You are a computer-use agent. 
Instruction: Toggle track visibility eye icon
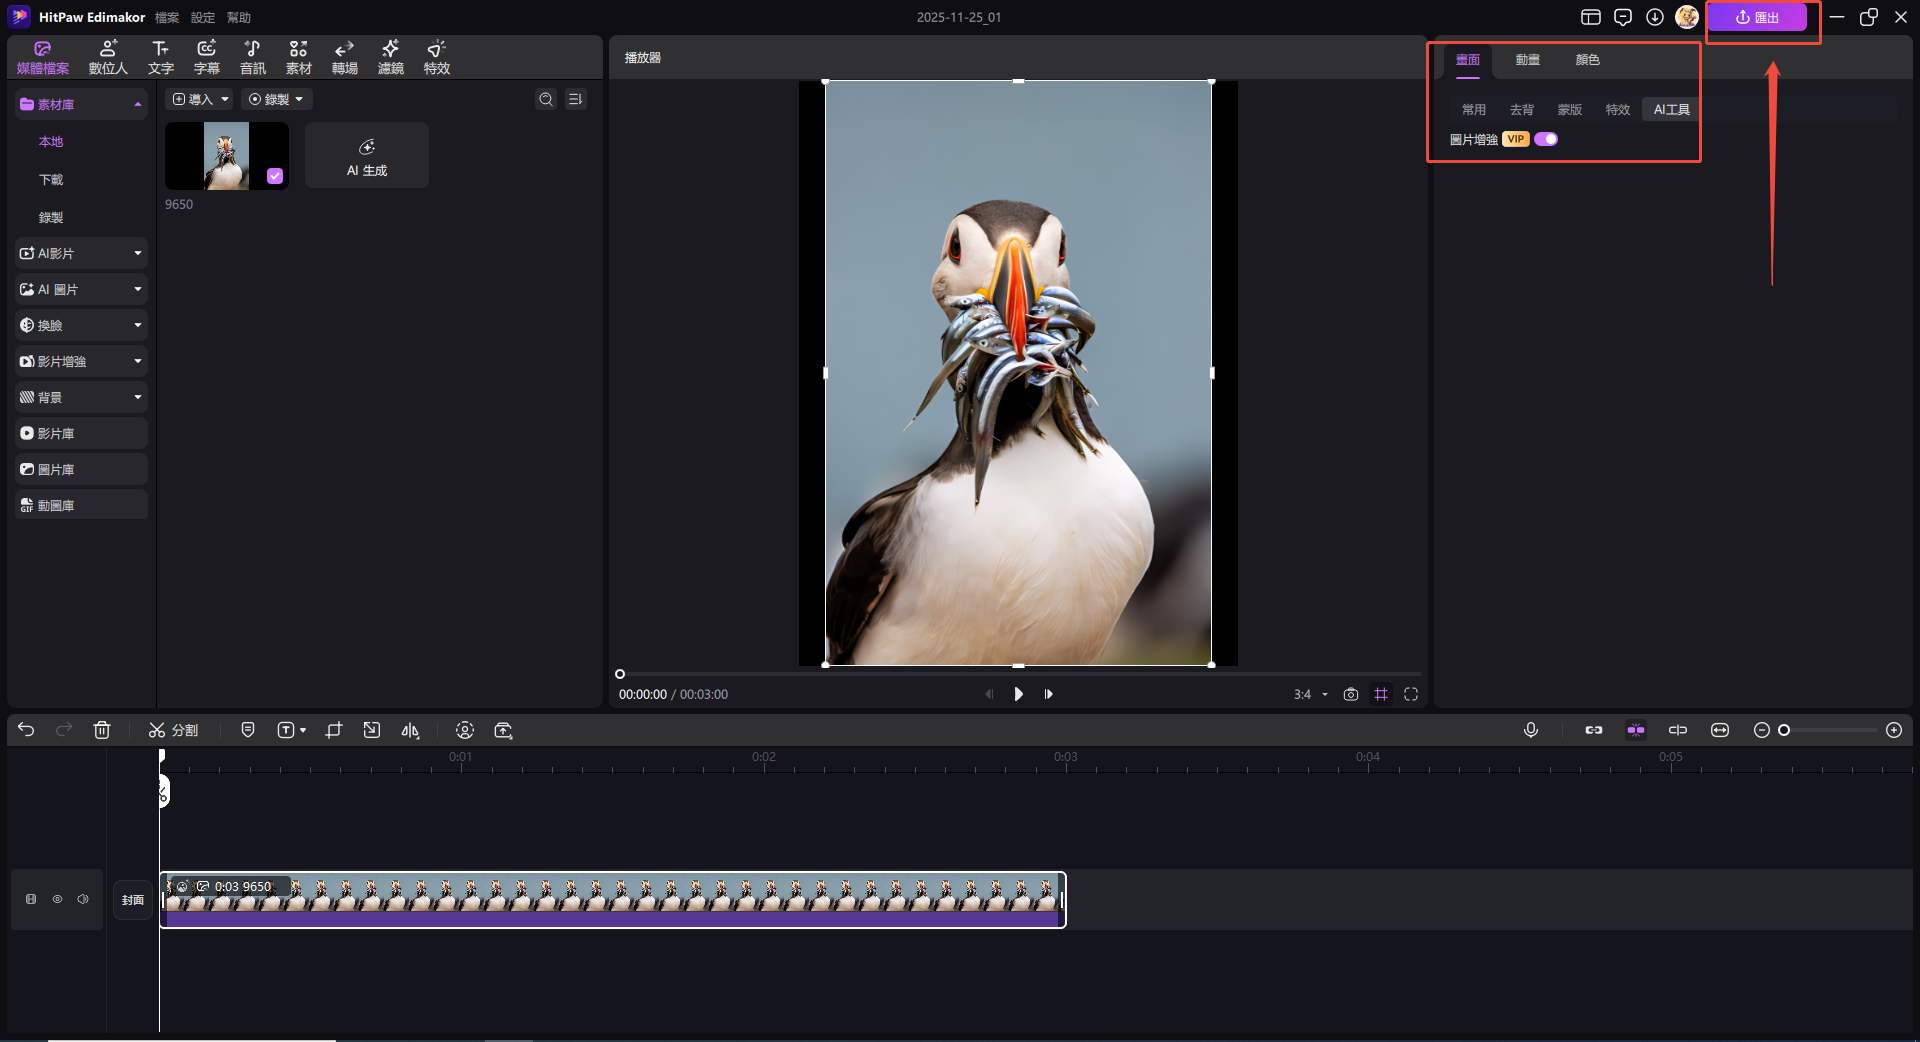57,899
